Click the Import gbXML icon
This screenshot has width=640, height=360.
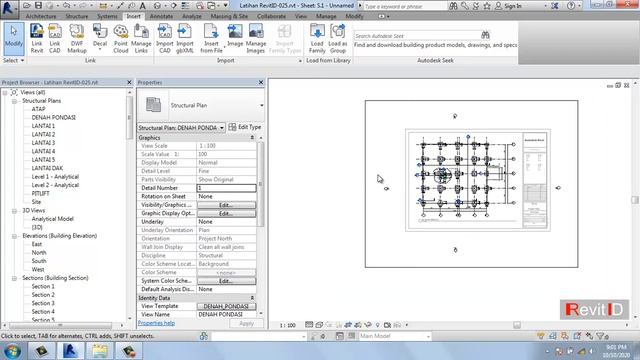184,39
